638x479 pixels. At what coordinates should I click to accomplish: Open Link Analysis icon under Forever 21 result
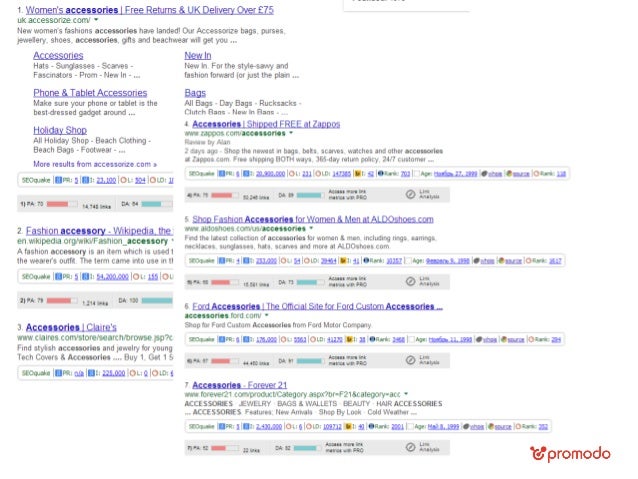point(410,447)
